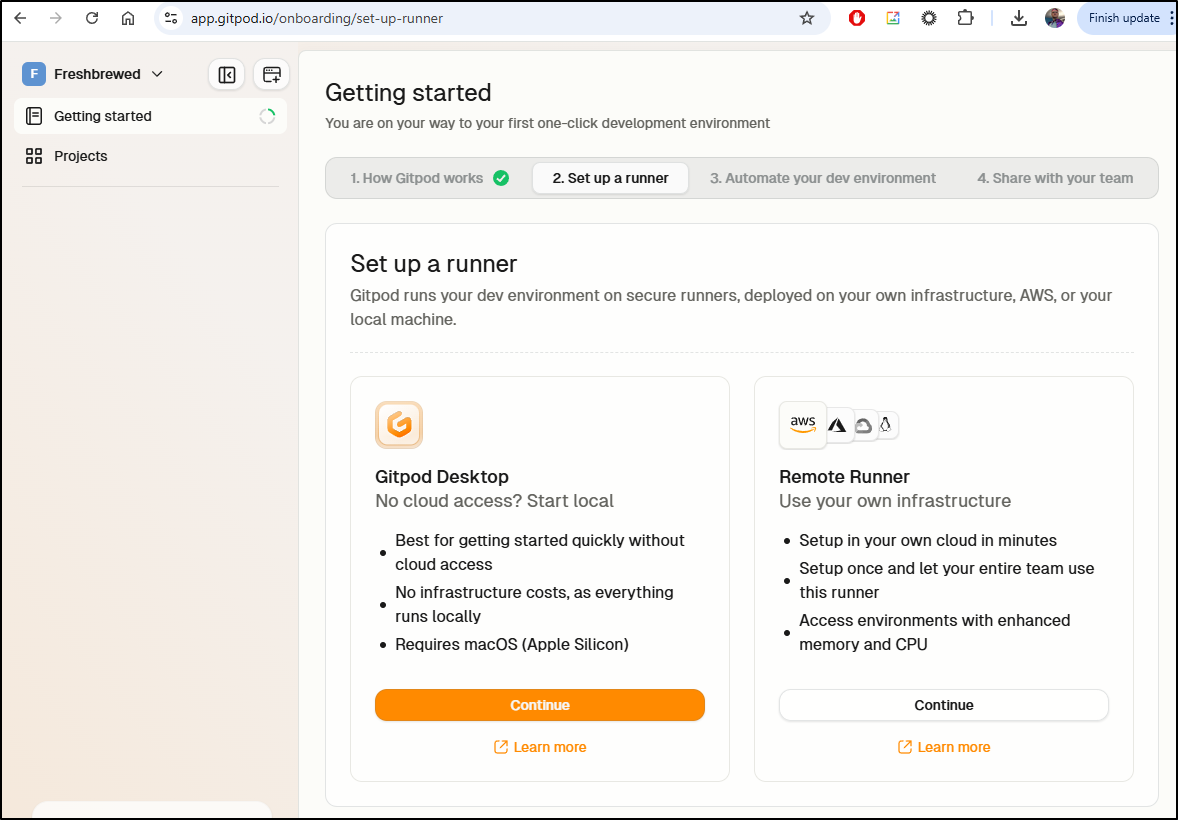Click the Getting started page heading
The width and height of the screenshot is (1178, 820).
tap(408, 92)
